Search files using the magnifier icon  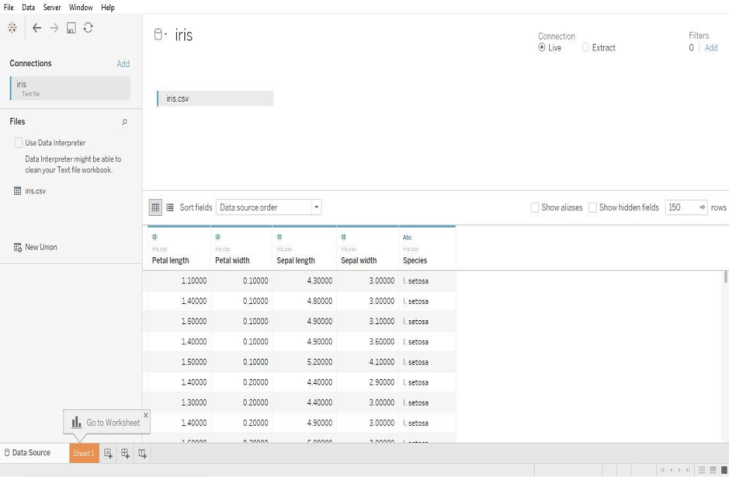pyautogui.click(x=125, y=122)
